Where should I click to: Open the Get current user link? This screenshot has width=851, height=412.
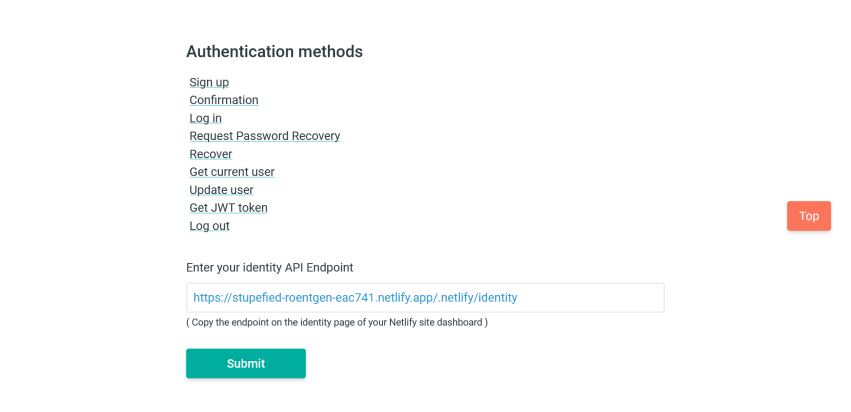click(232, 172)
